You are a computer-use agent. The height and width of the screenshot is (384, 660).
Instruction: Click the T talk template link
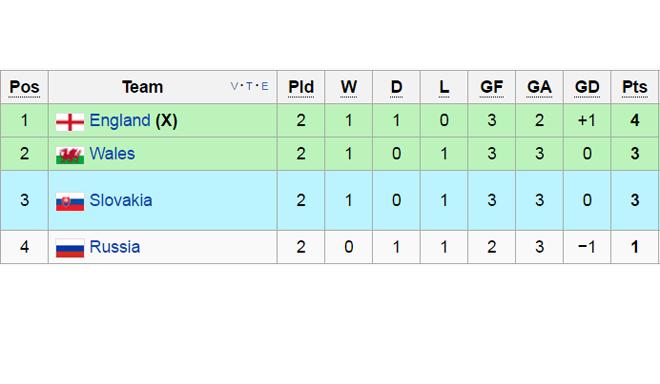click(x=249, y=86)
